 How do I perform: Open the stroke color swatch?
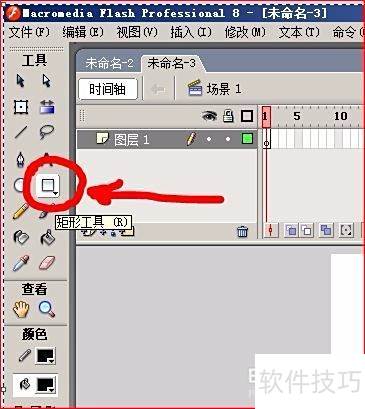[46, 356]
